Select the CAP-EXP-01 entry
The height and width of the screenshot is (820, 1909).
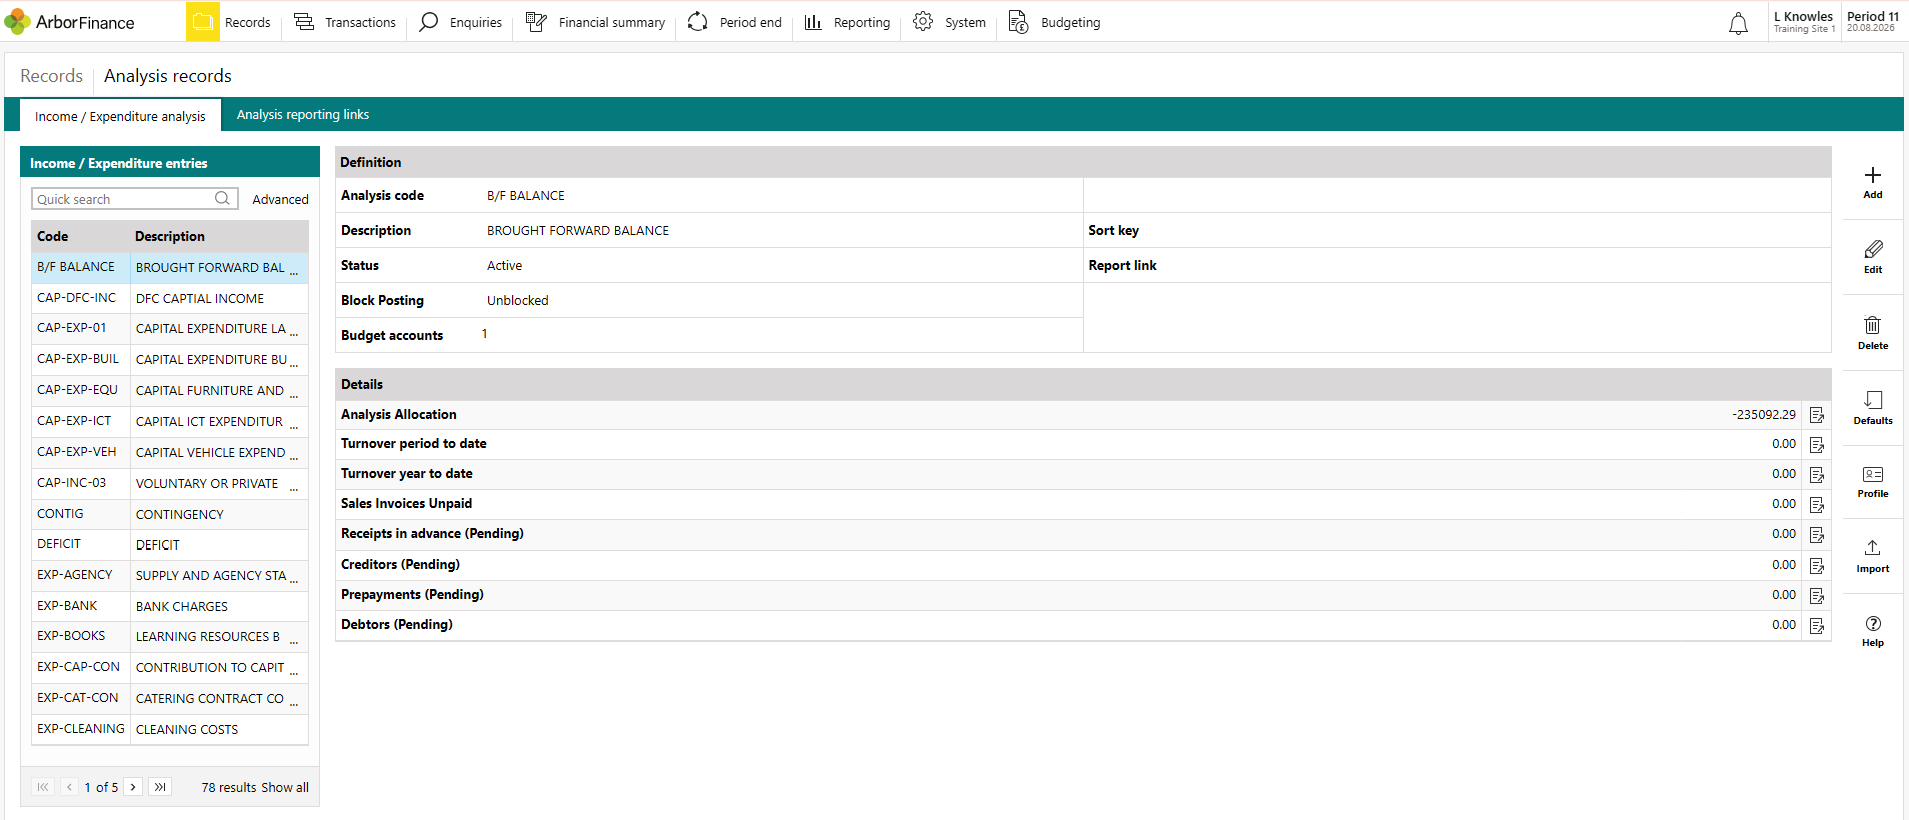170,328
